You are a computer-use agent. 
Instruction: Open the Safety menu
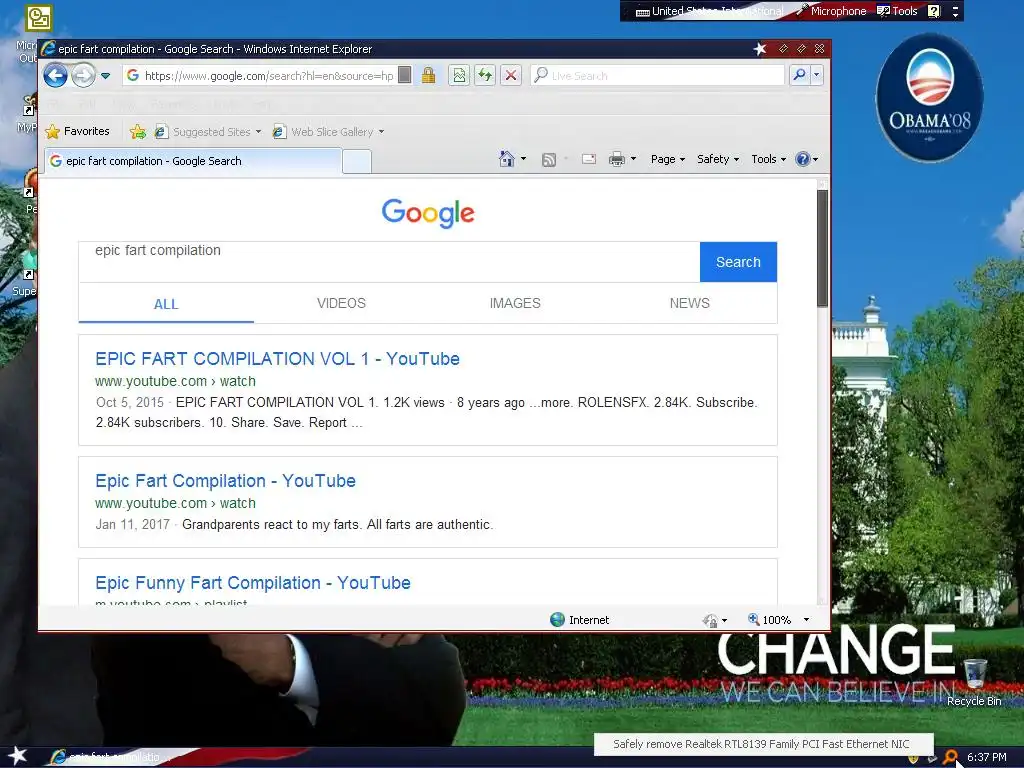point(718,159)
